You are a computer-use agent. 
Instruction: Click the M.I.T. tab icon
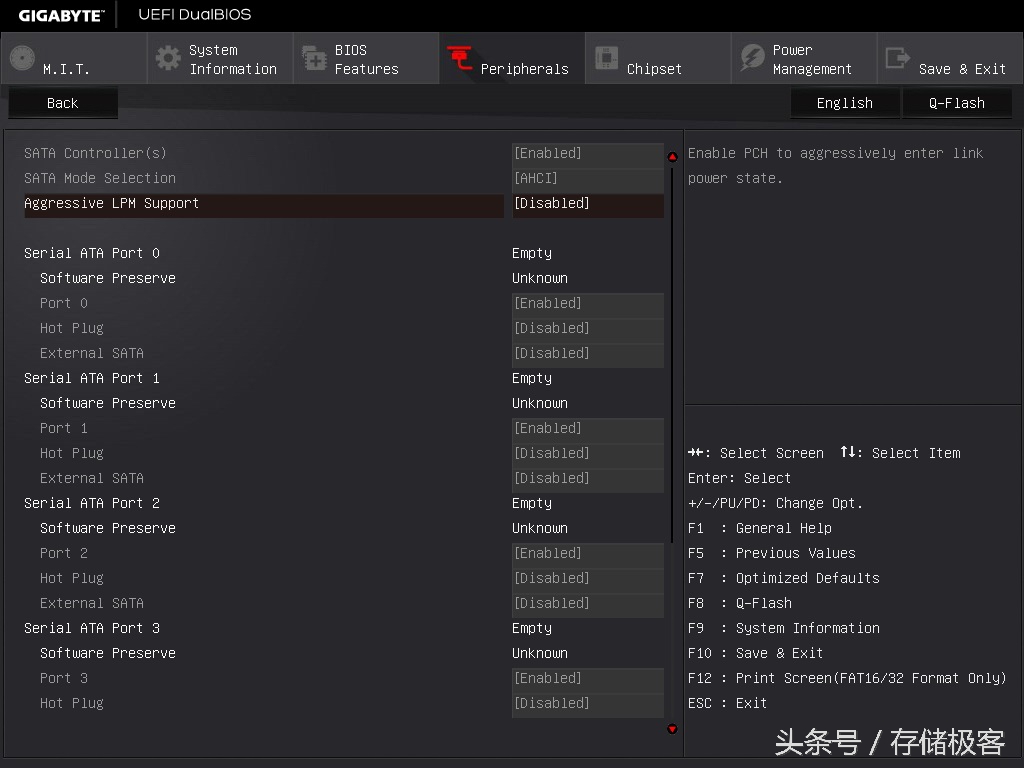point(22,59)
